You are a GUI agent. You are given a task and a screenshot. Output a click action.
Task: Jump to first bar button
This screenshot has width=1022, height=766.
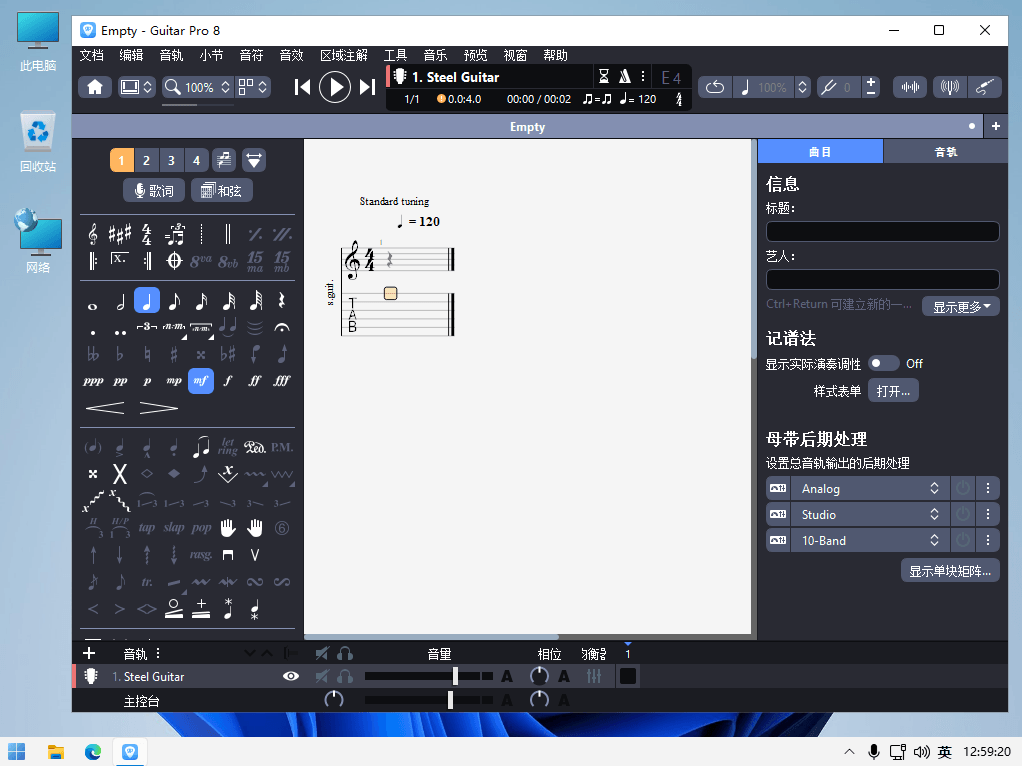[302, 87]
